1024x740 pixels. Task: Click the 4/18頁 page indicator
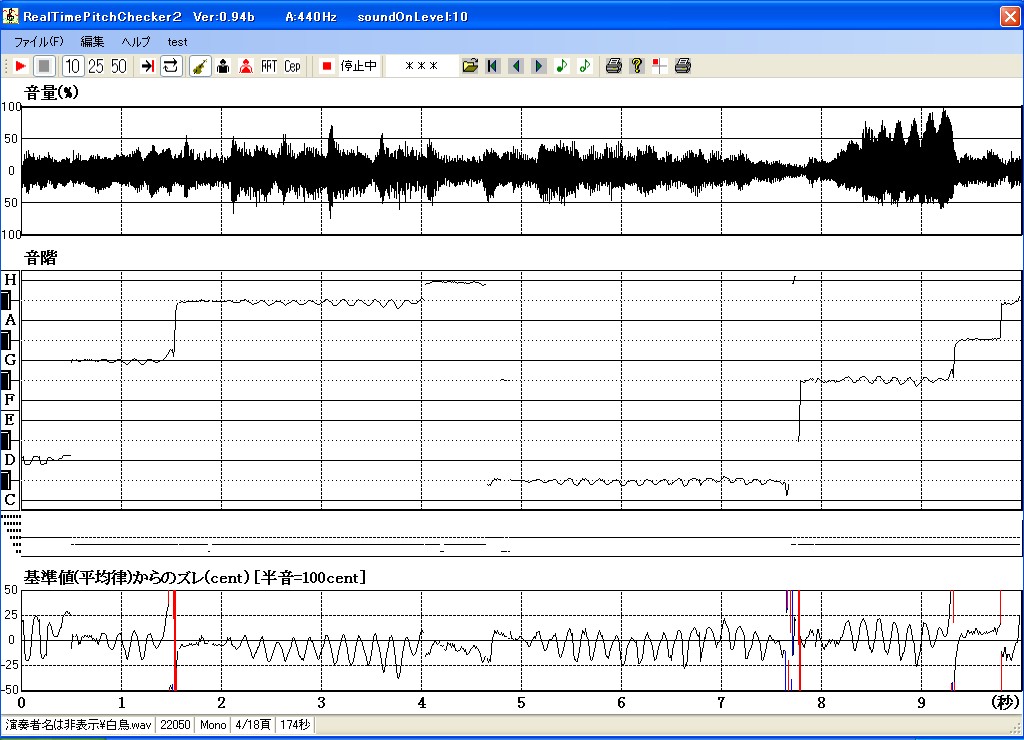click(x=253, y=725)
